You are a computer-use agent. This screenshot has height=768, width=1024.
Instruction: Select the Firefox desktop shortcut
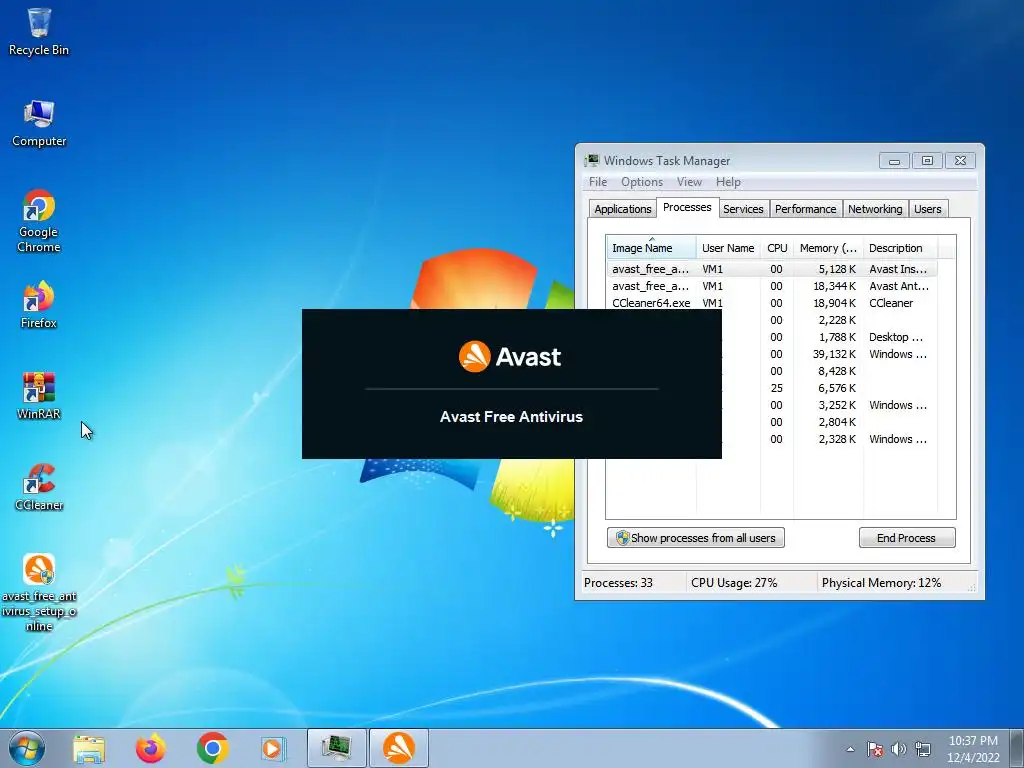39,305
